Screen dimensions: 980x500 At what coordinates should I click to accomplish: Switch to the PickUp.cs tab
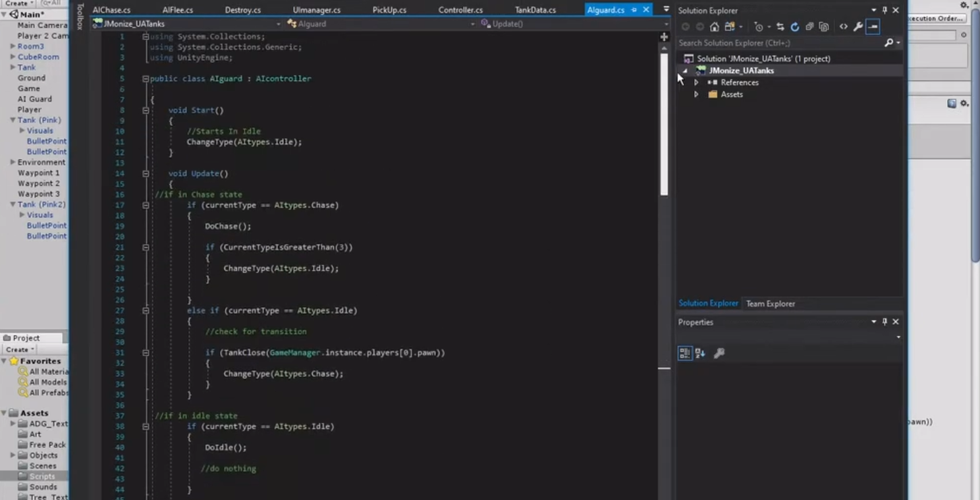coord(389,10)
